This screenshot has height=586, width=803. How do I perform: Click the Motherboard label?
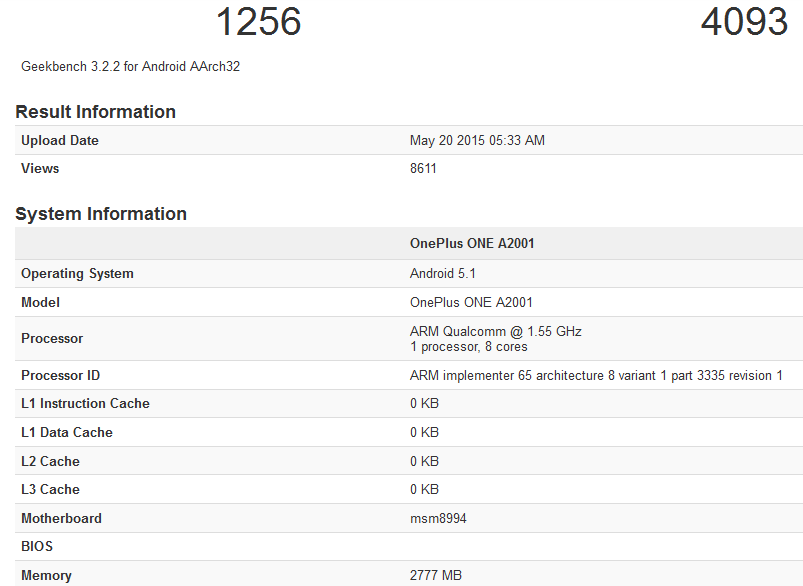click(x=61, y=518)
